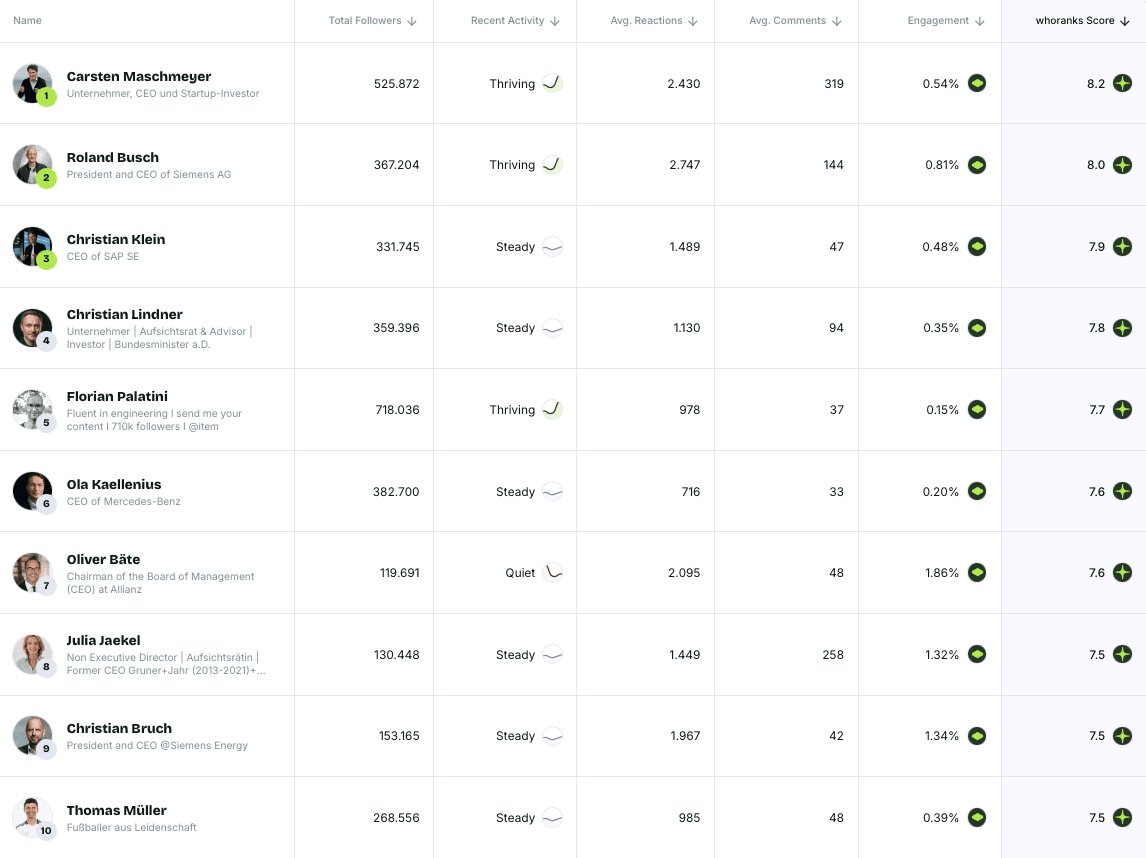Screen dimensions: 1146x858
Task: Open Oliver Bäte name link
Action: click(x=103, y=560)
